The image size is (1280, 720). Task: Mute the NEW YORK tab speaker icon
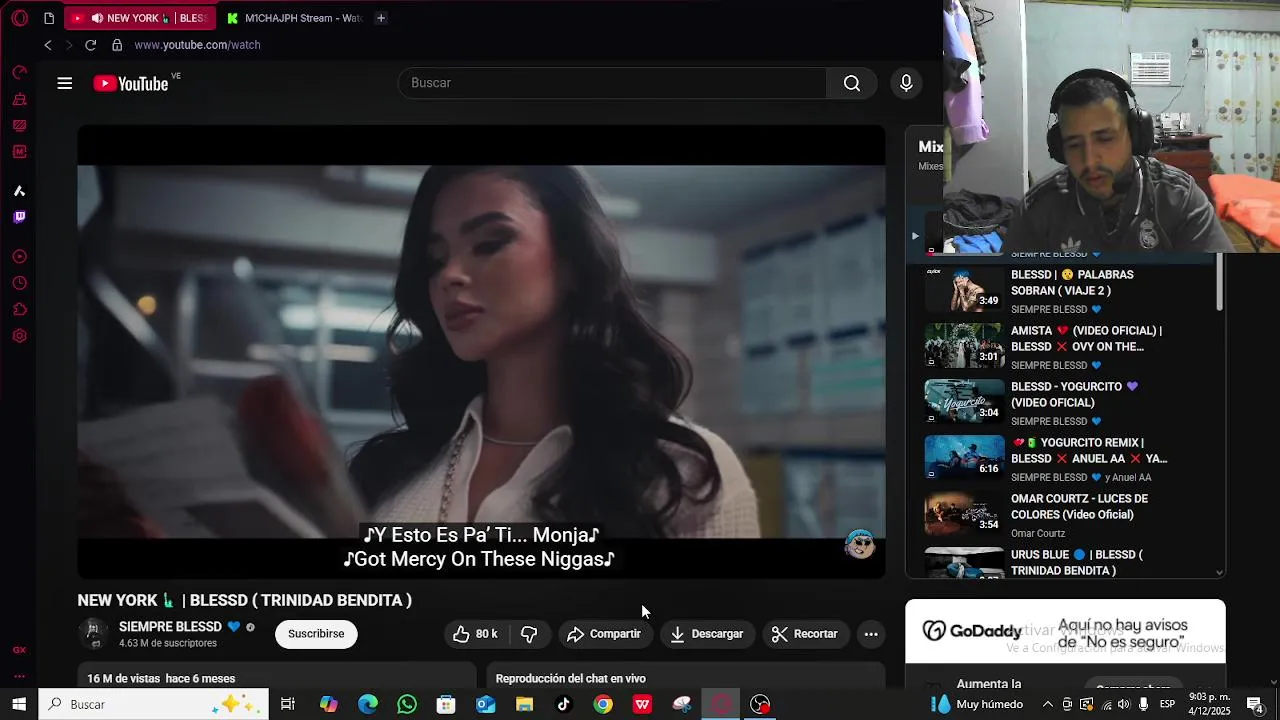click(x=97, y=18)
